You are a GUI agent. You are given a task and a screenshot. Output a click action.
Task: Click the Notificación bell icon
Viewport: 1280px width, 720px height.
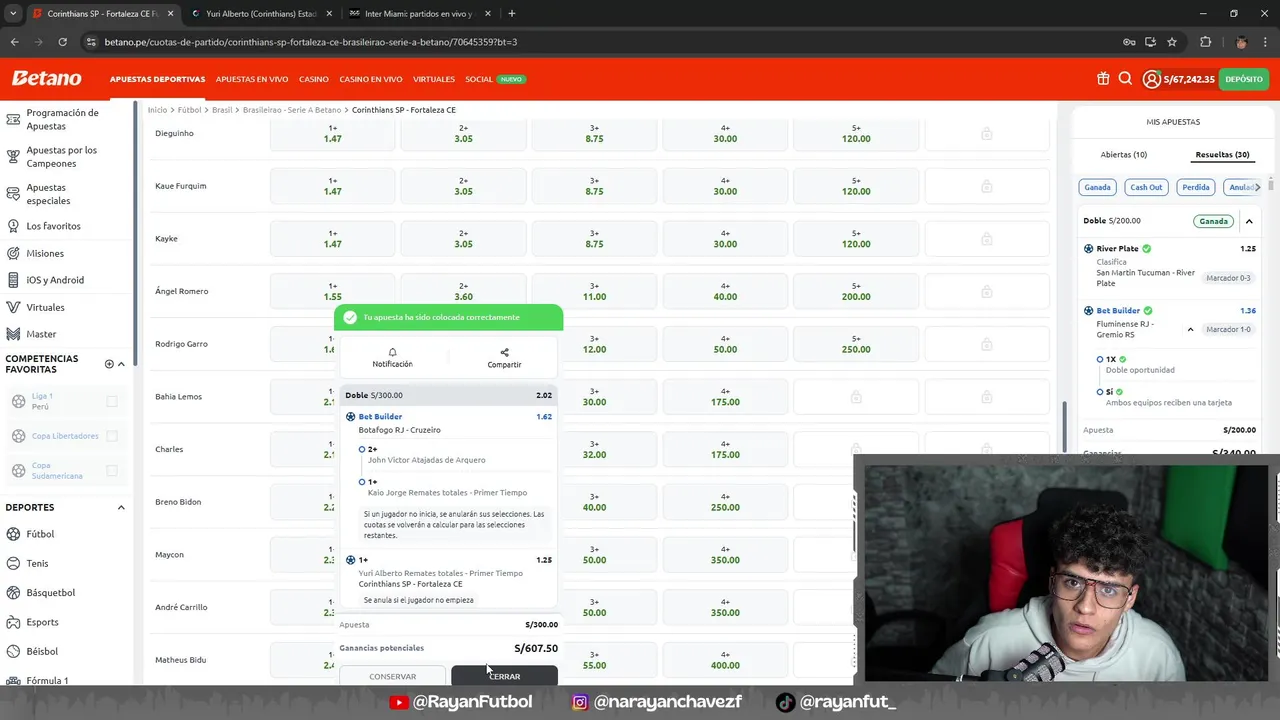[x=392, y=352]
